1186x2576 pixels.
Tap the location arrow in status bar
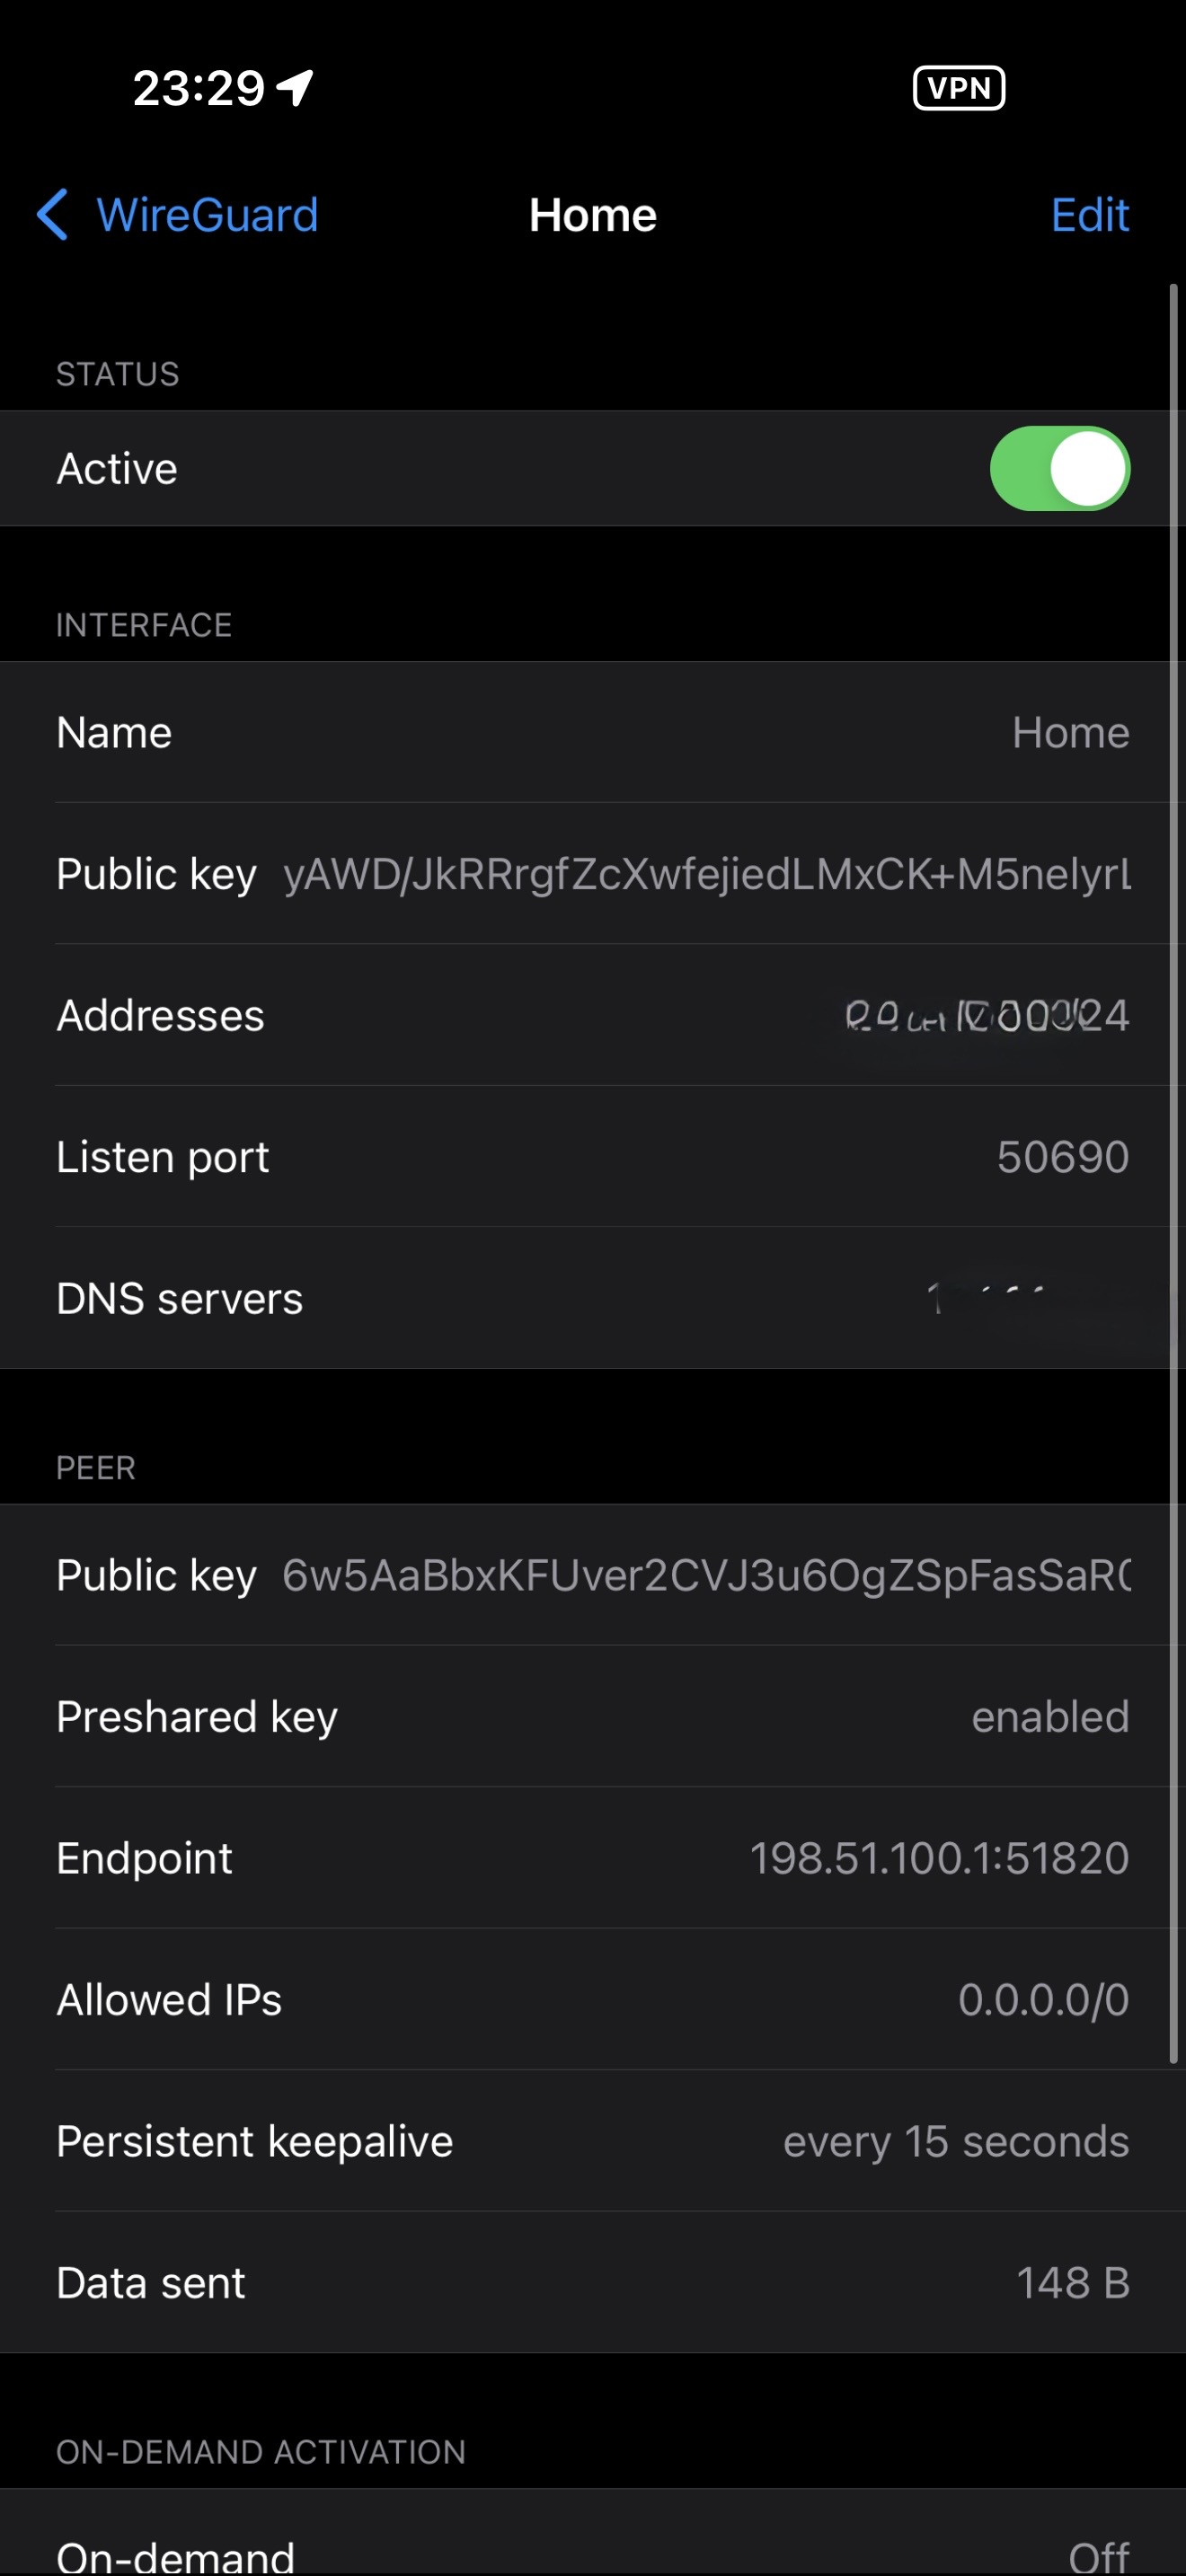(x=295, y=88)
